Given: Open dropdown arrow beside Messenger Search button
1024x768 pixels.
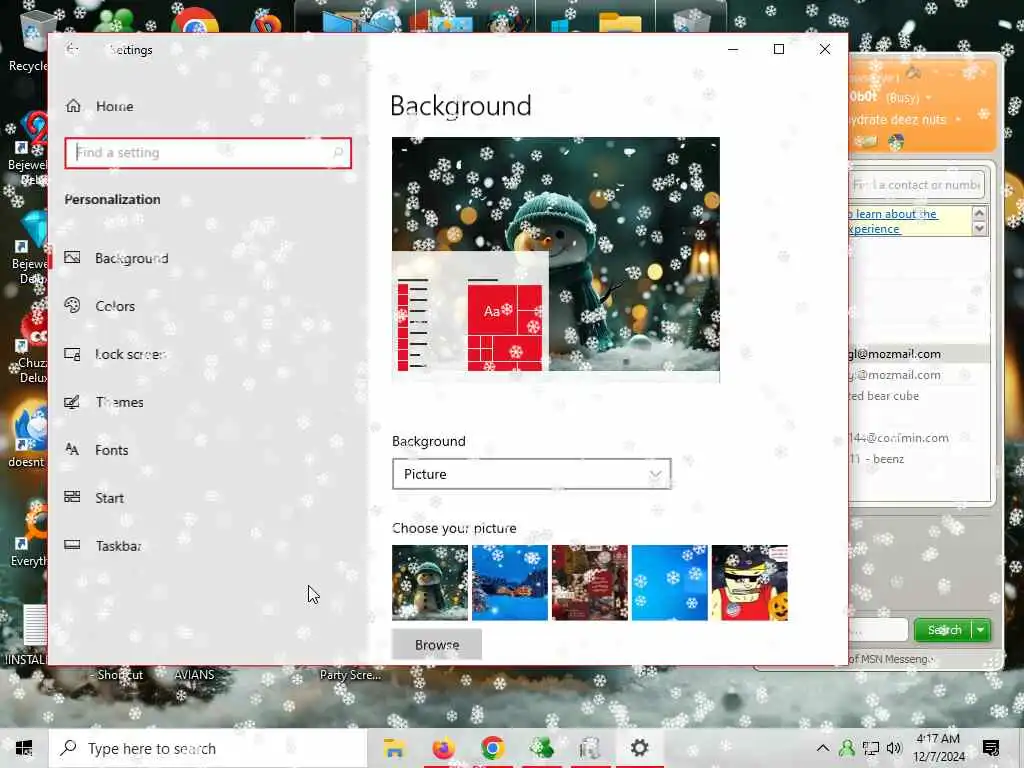Looking at the screenshot, I should (981, 630).
